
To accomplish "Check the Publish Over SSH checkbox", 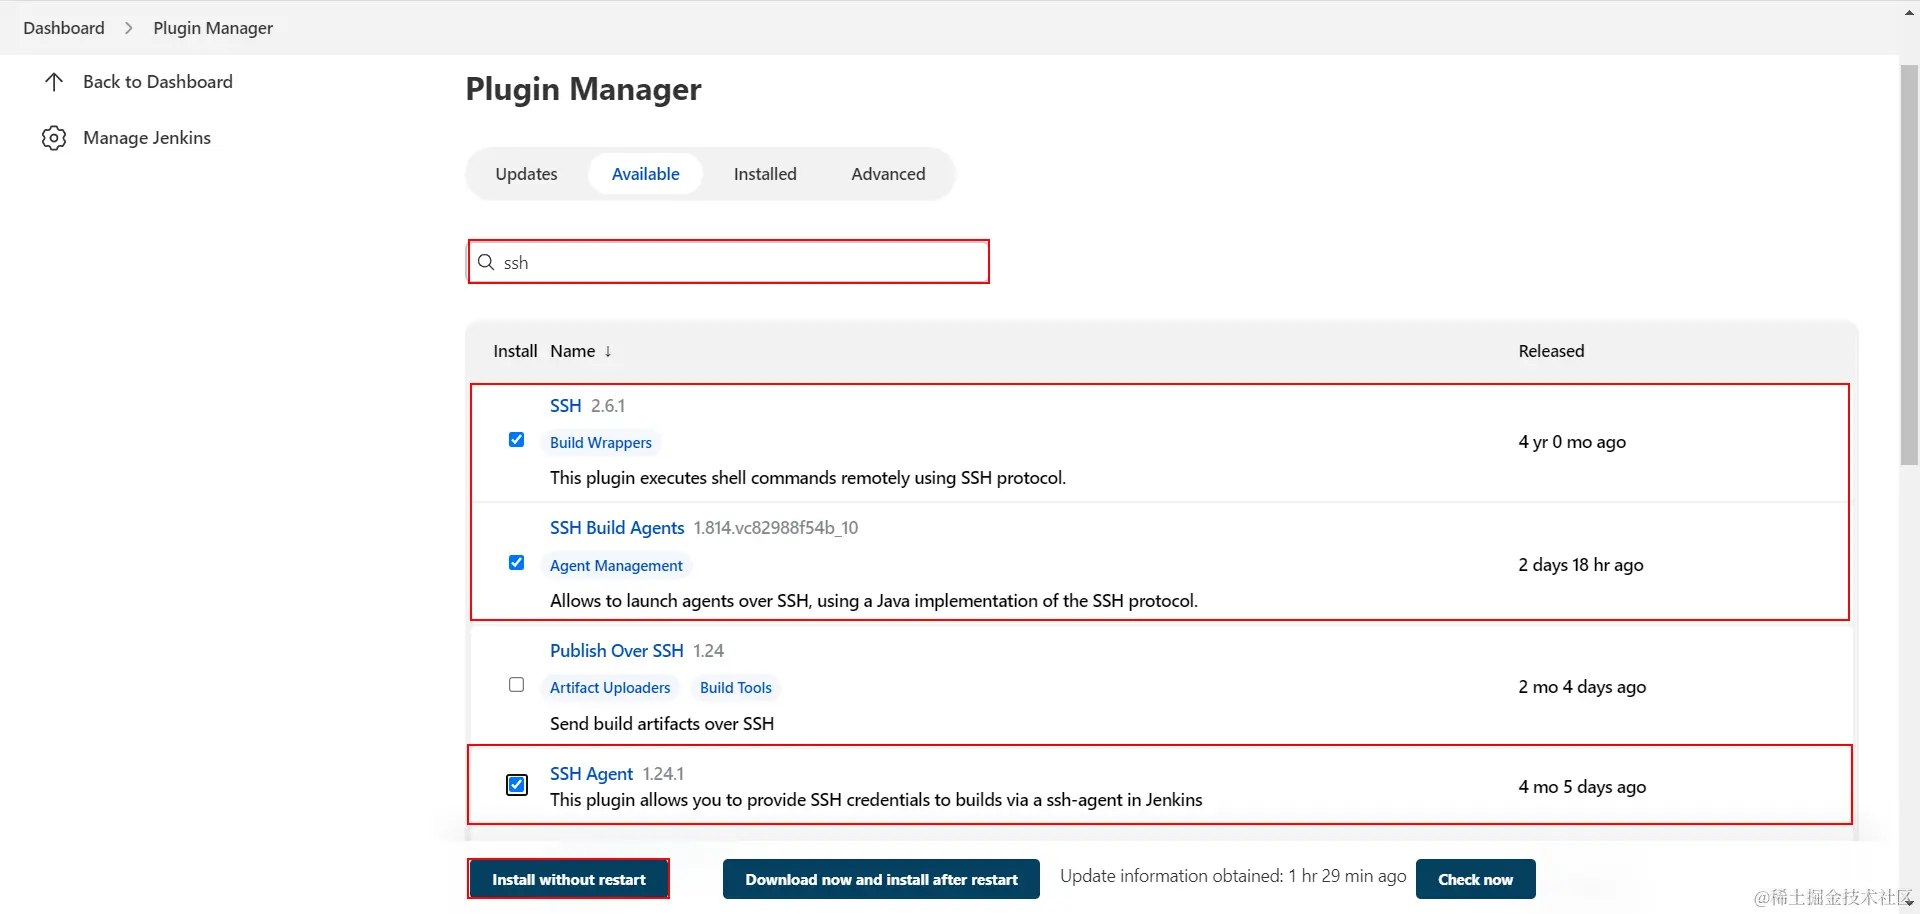I will tap(516, 685).
